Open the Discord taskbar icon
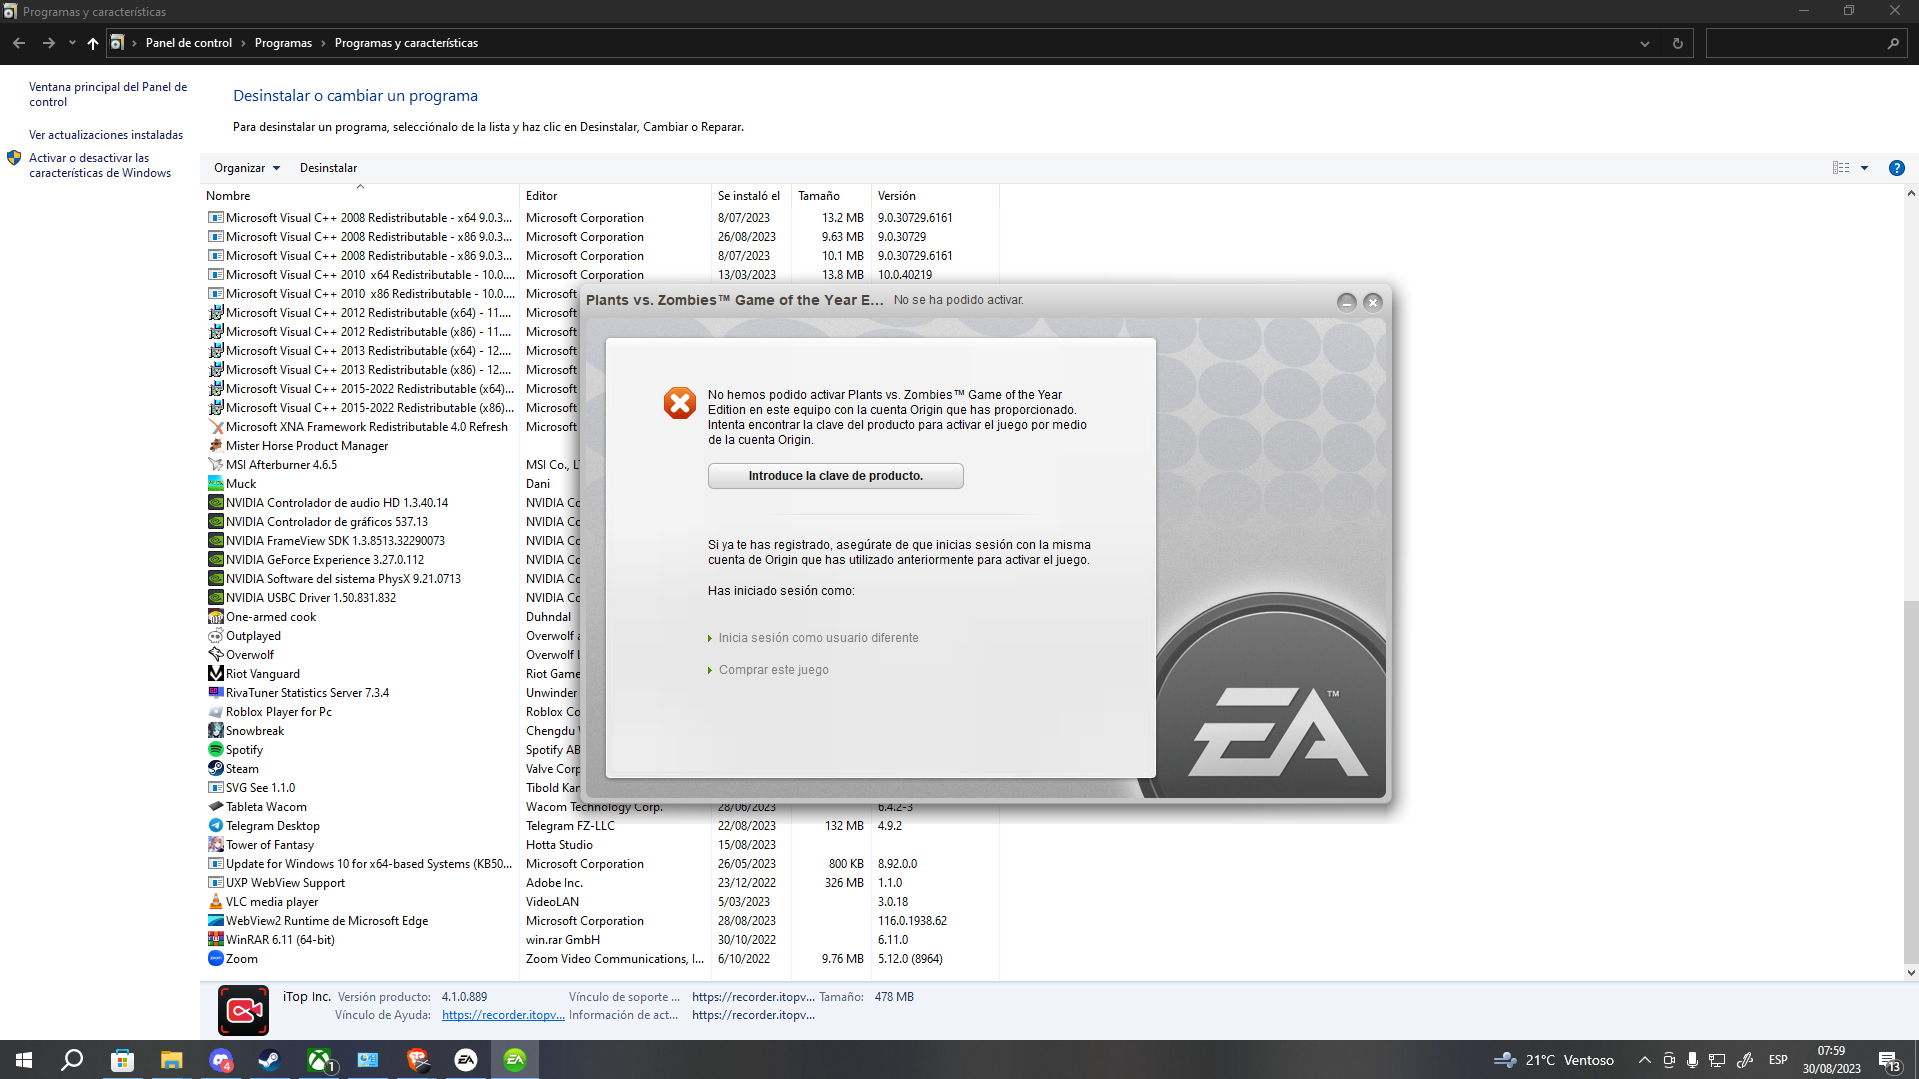The image size is (1919, 1079). tap(220, 1060)
